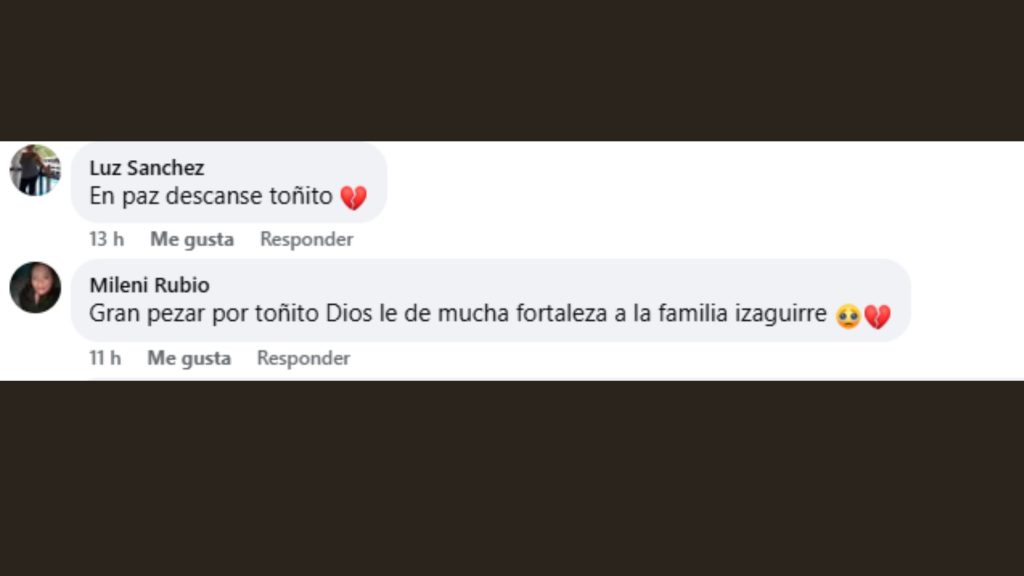1024x576 pixels.
Task: Click 'Responder' under Luz Sanchez's comment
Action: click(306, 239)
